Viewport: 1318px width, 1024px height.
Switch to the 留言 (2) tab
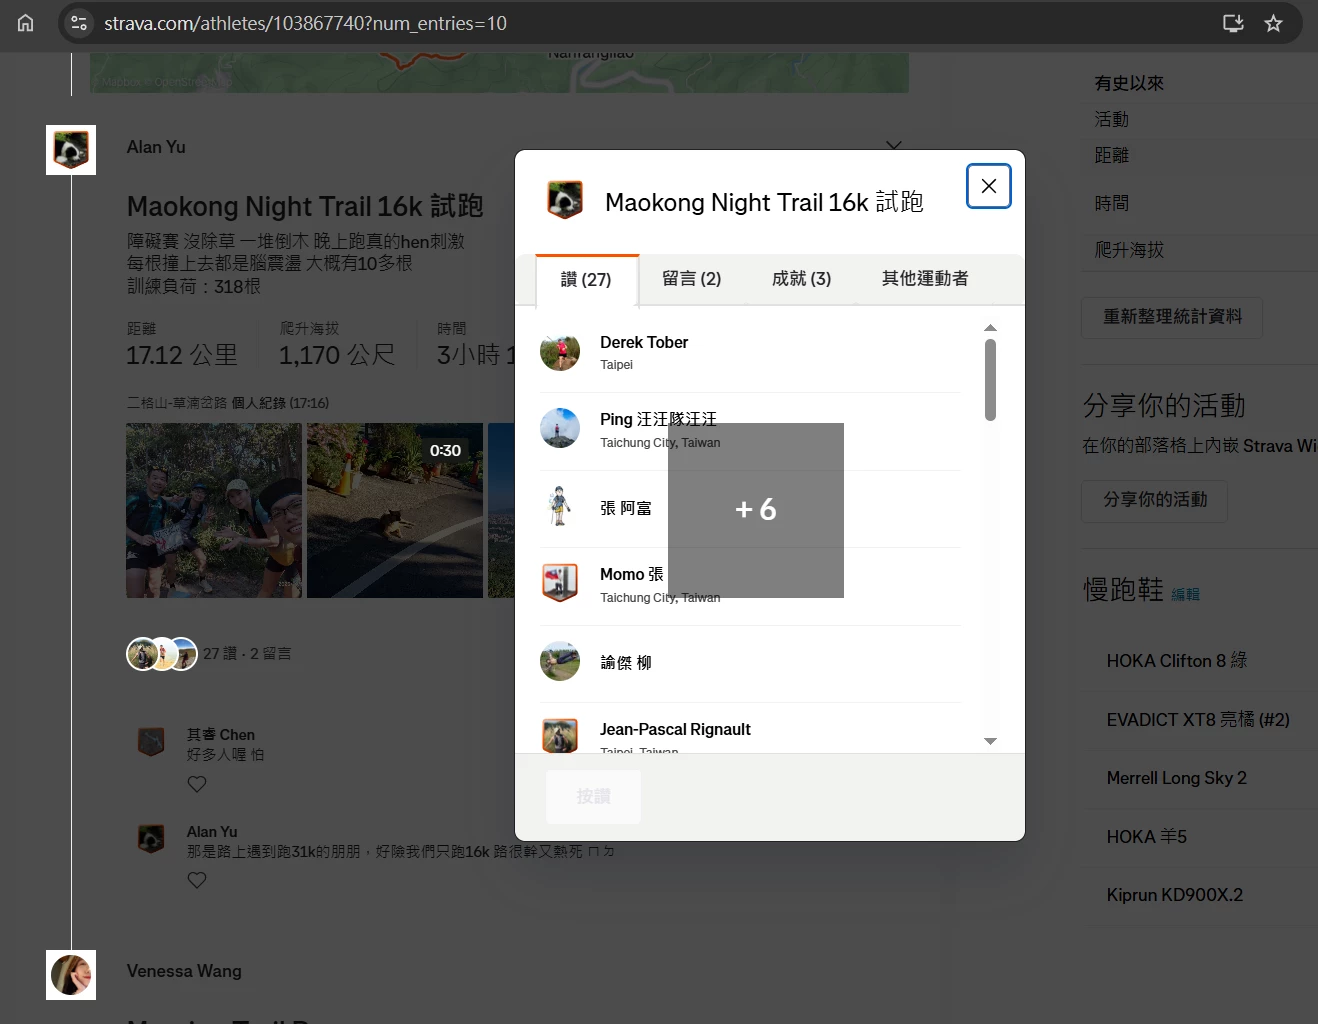pos(691,279)
